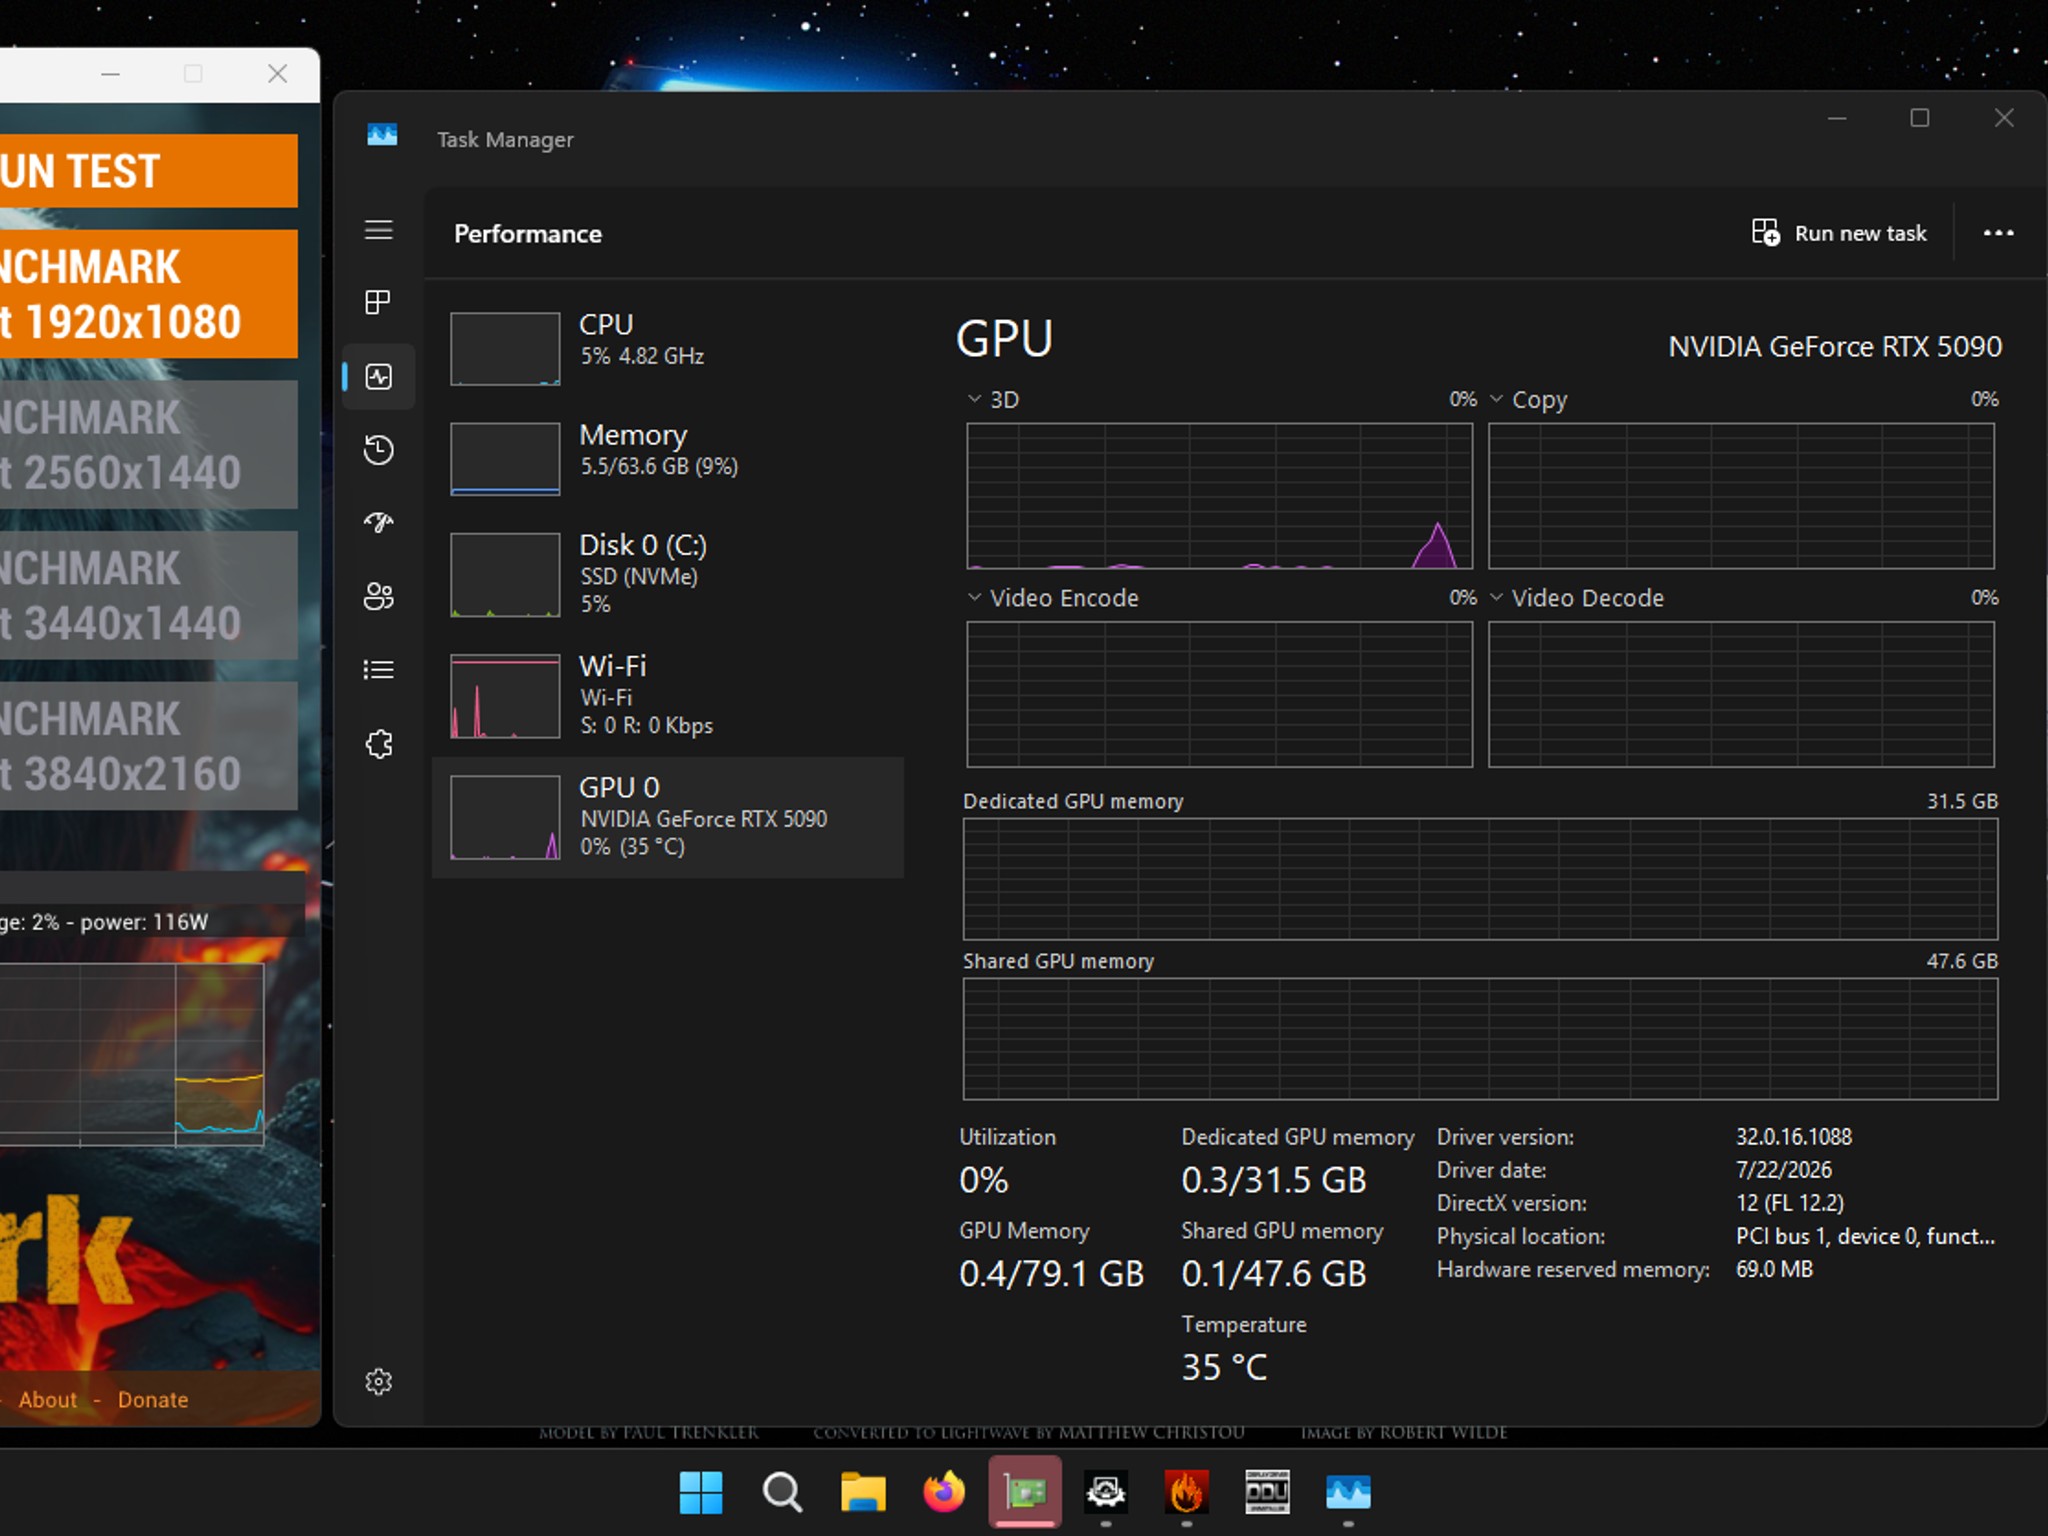Open the About link in benchmark window
Image resolution: width=2048 pixels, height=1536 pixels.
pos(47,1400)
